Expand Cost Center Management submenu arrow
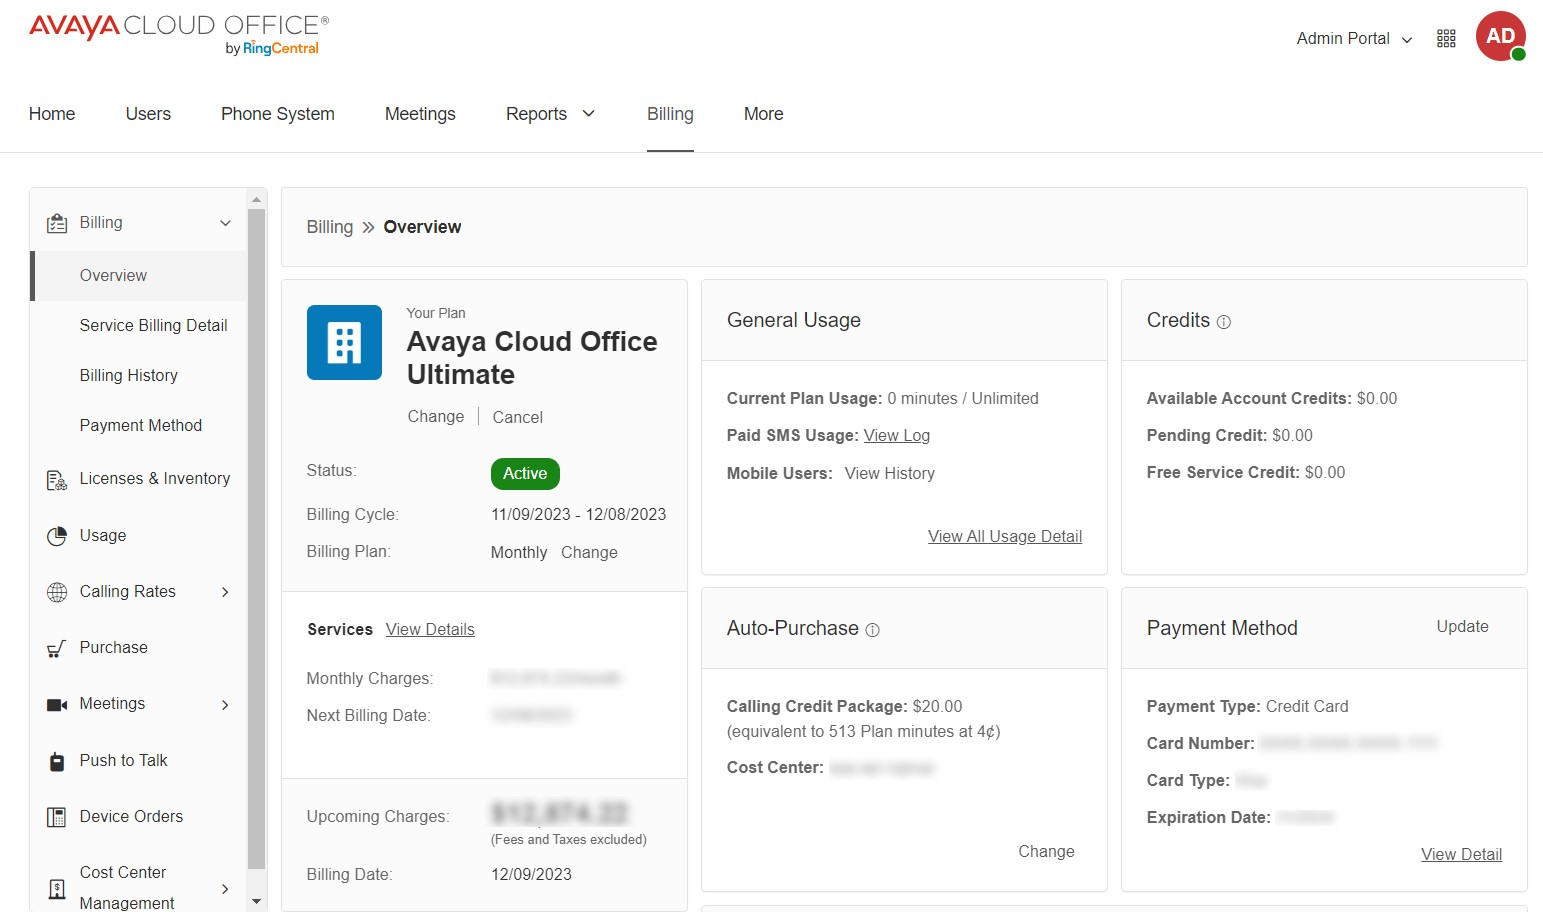Viewport: 1543px width, 912px height. [x=225, y=889]
